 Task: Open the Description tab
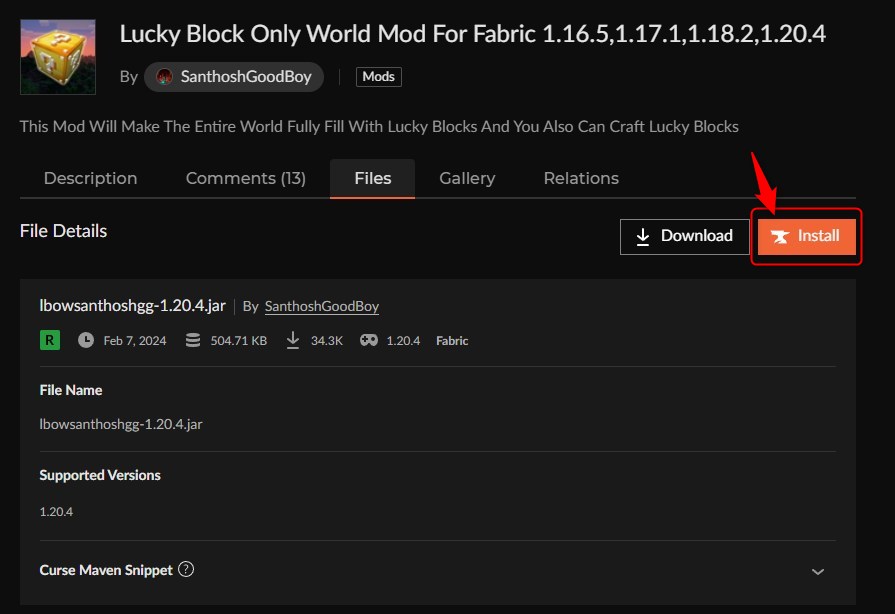90,178
